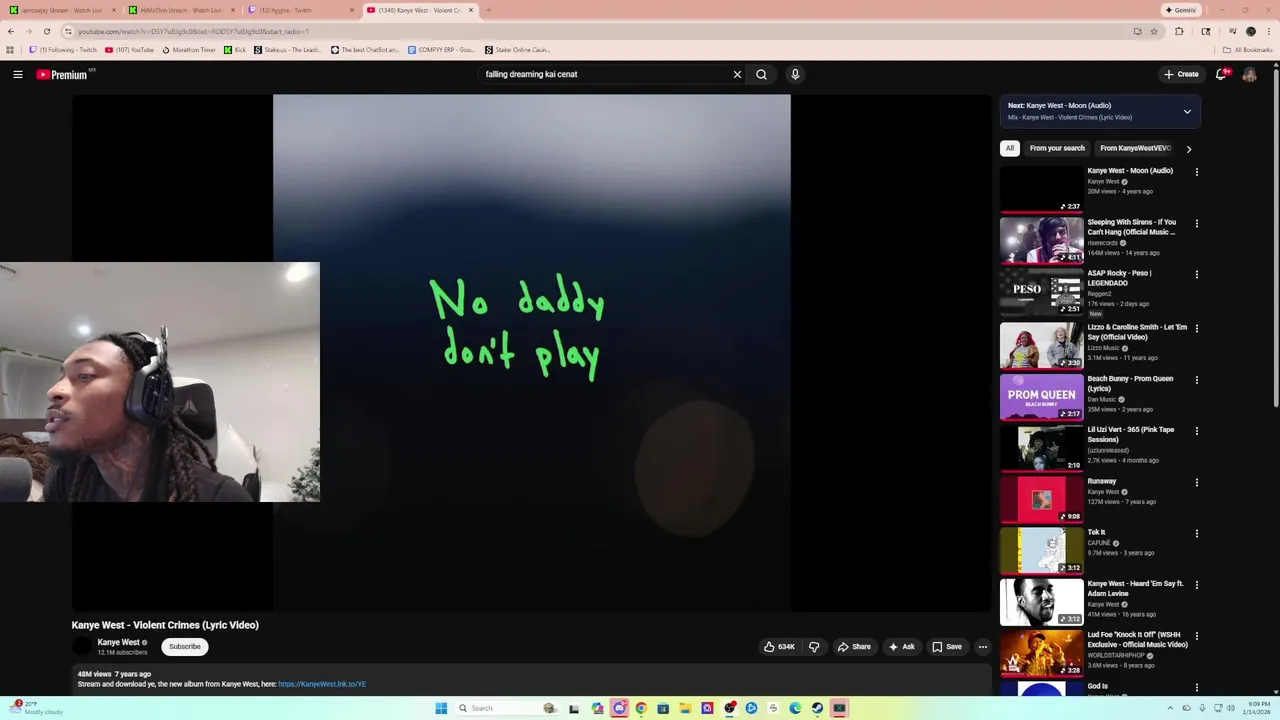The image size is (1280, 720).
Task: Open options menu for Runaway video
Action: pyautogui.click(x=1196, y=483)
